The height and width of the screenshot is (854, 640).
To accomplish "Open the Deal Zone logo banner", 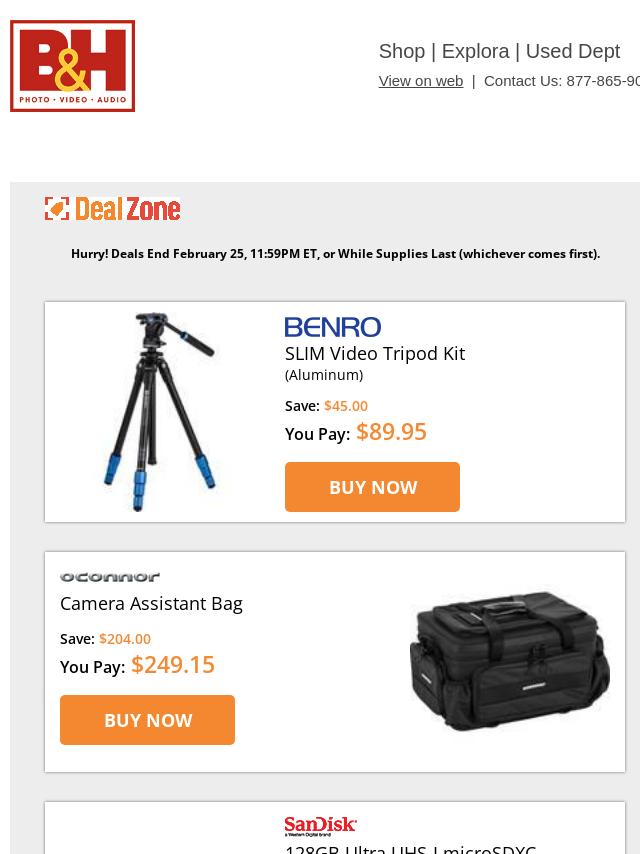I will pyautogui.click(x=112, y=209).
